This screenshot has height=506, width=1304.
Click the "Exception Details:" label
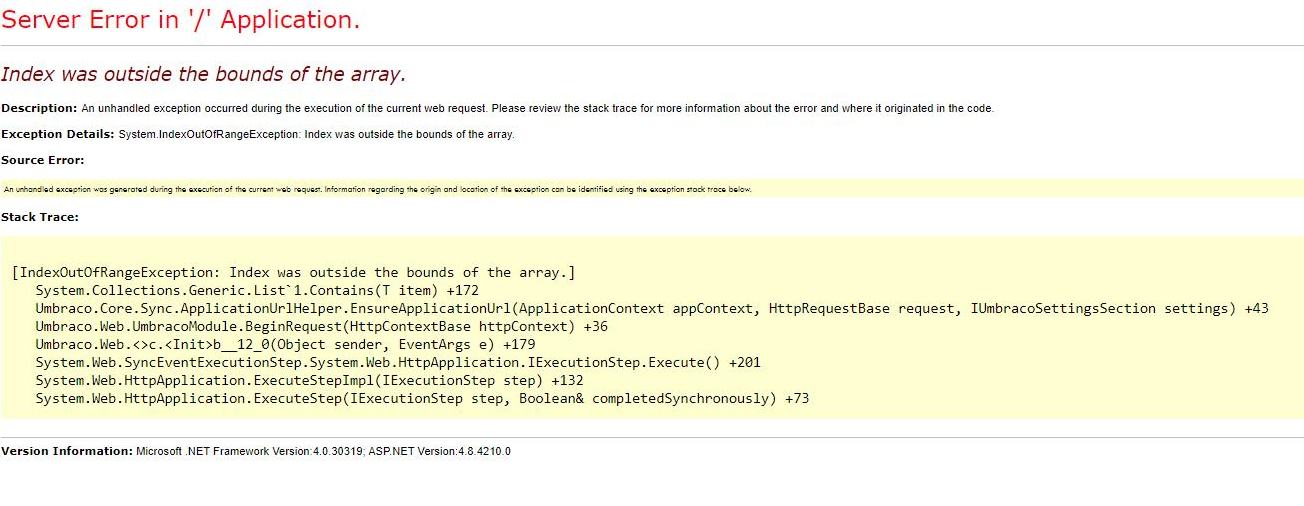point(58,134)
